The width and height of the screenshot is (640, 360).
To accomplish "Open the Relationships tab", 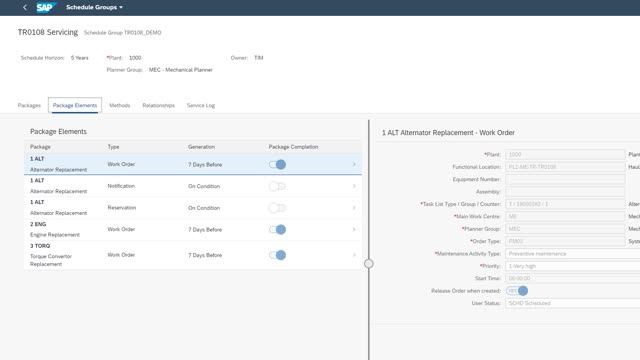I will [x=158, y=105].
